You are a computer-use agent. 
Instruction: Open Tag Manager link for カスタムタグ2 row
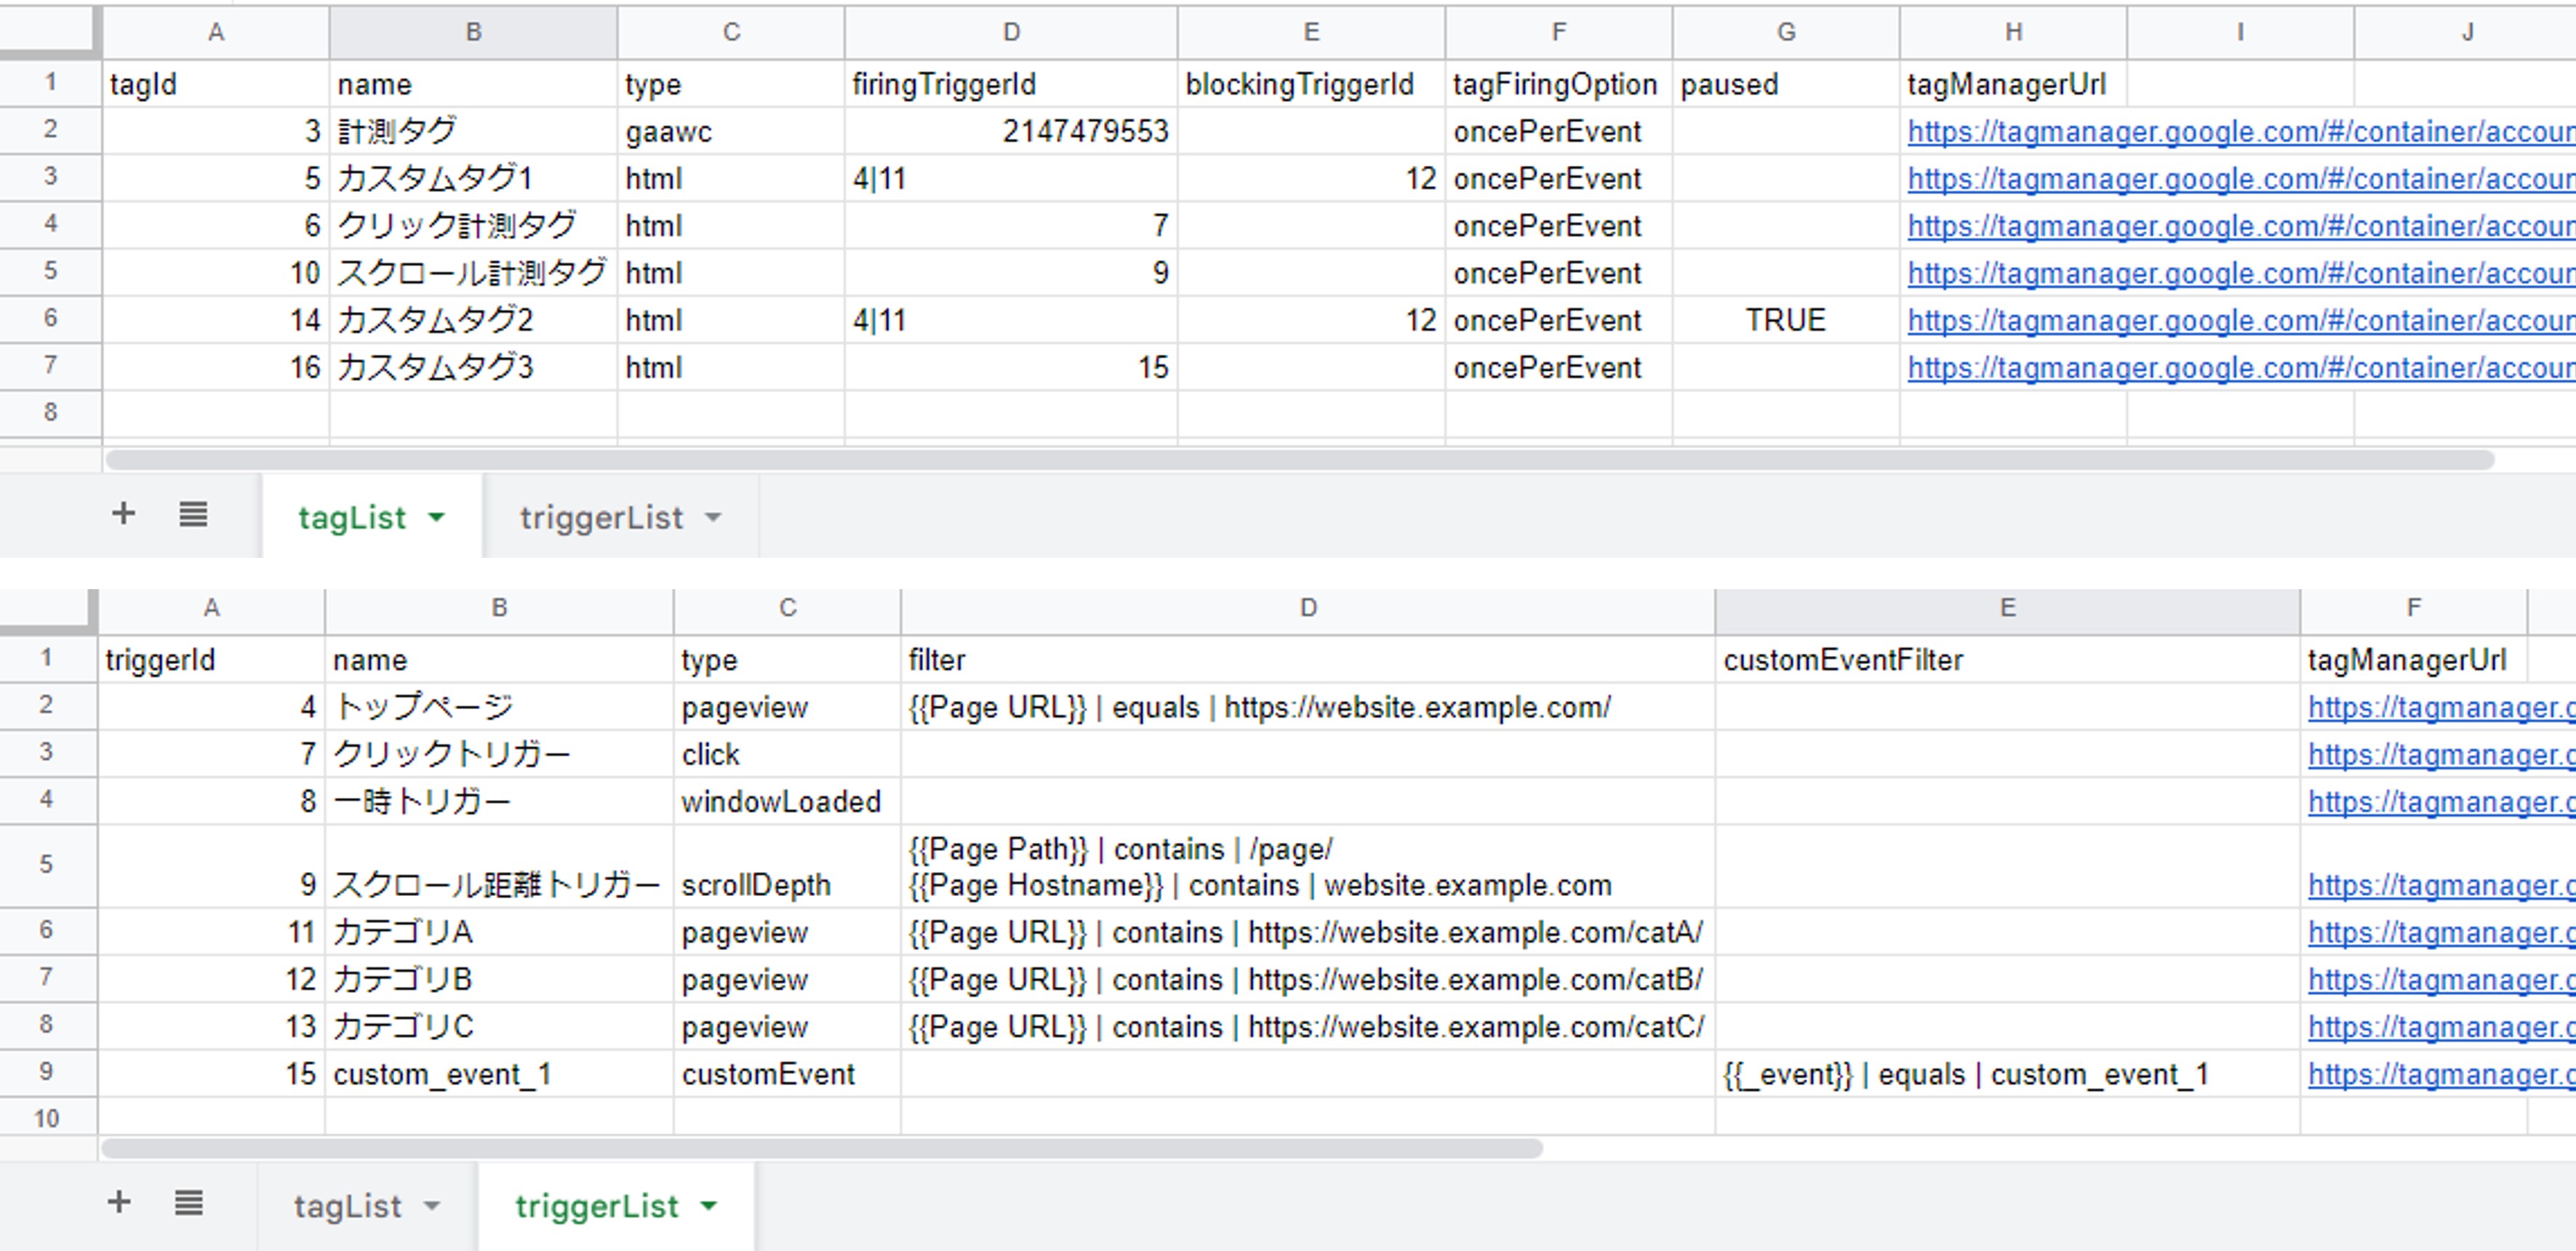2241,320
